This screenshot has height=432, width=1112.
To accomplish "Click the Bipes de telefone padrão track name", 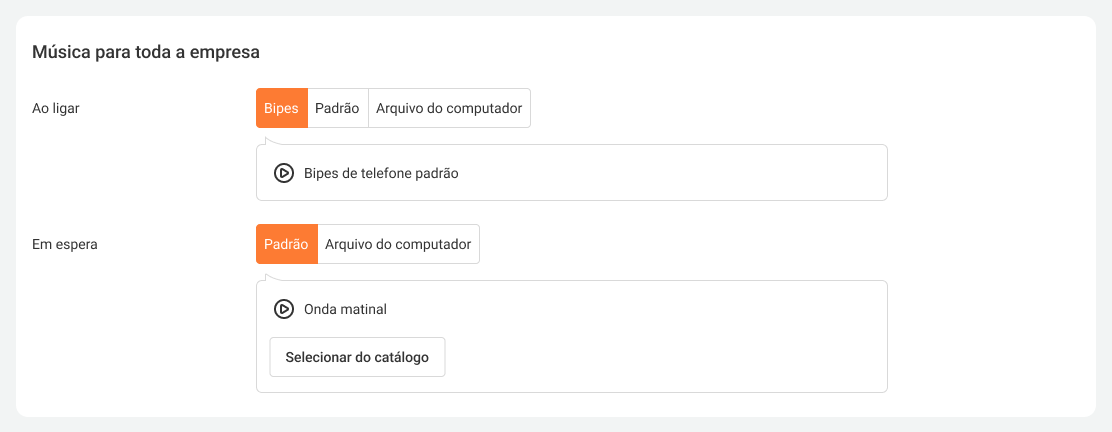I will (x=381, y=173).
